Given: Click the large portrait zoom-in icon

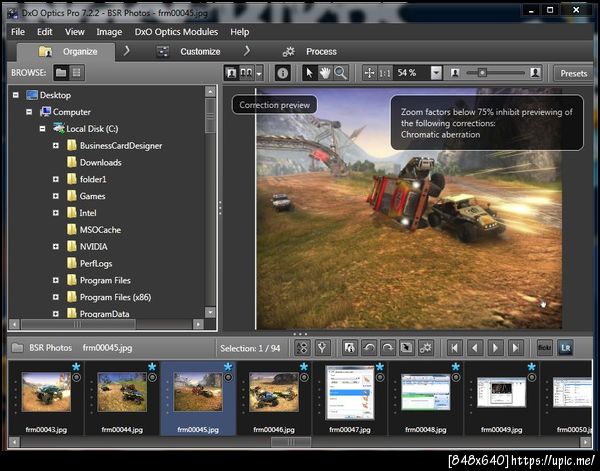Looking at the screenshot, I should coord(535,73).
